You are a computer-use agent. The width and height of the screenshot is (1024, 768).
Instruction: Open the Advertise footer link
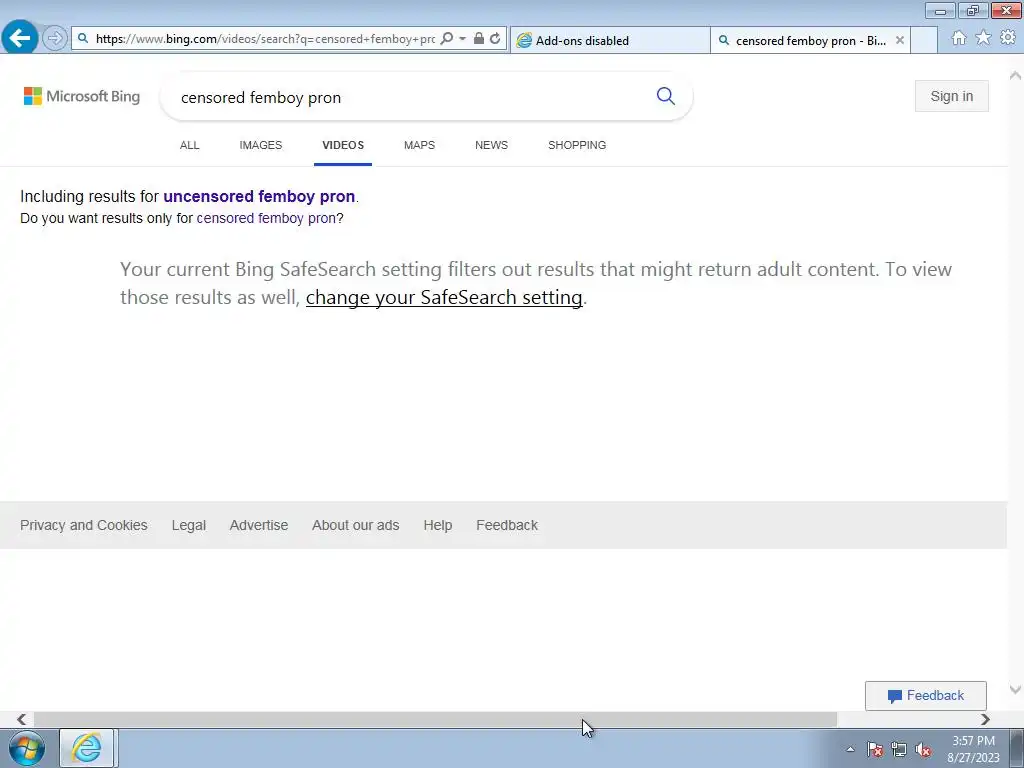tap(259, 525)
